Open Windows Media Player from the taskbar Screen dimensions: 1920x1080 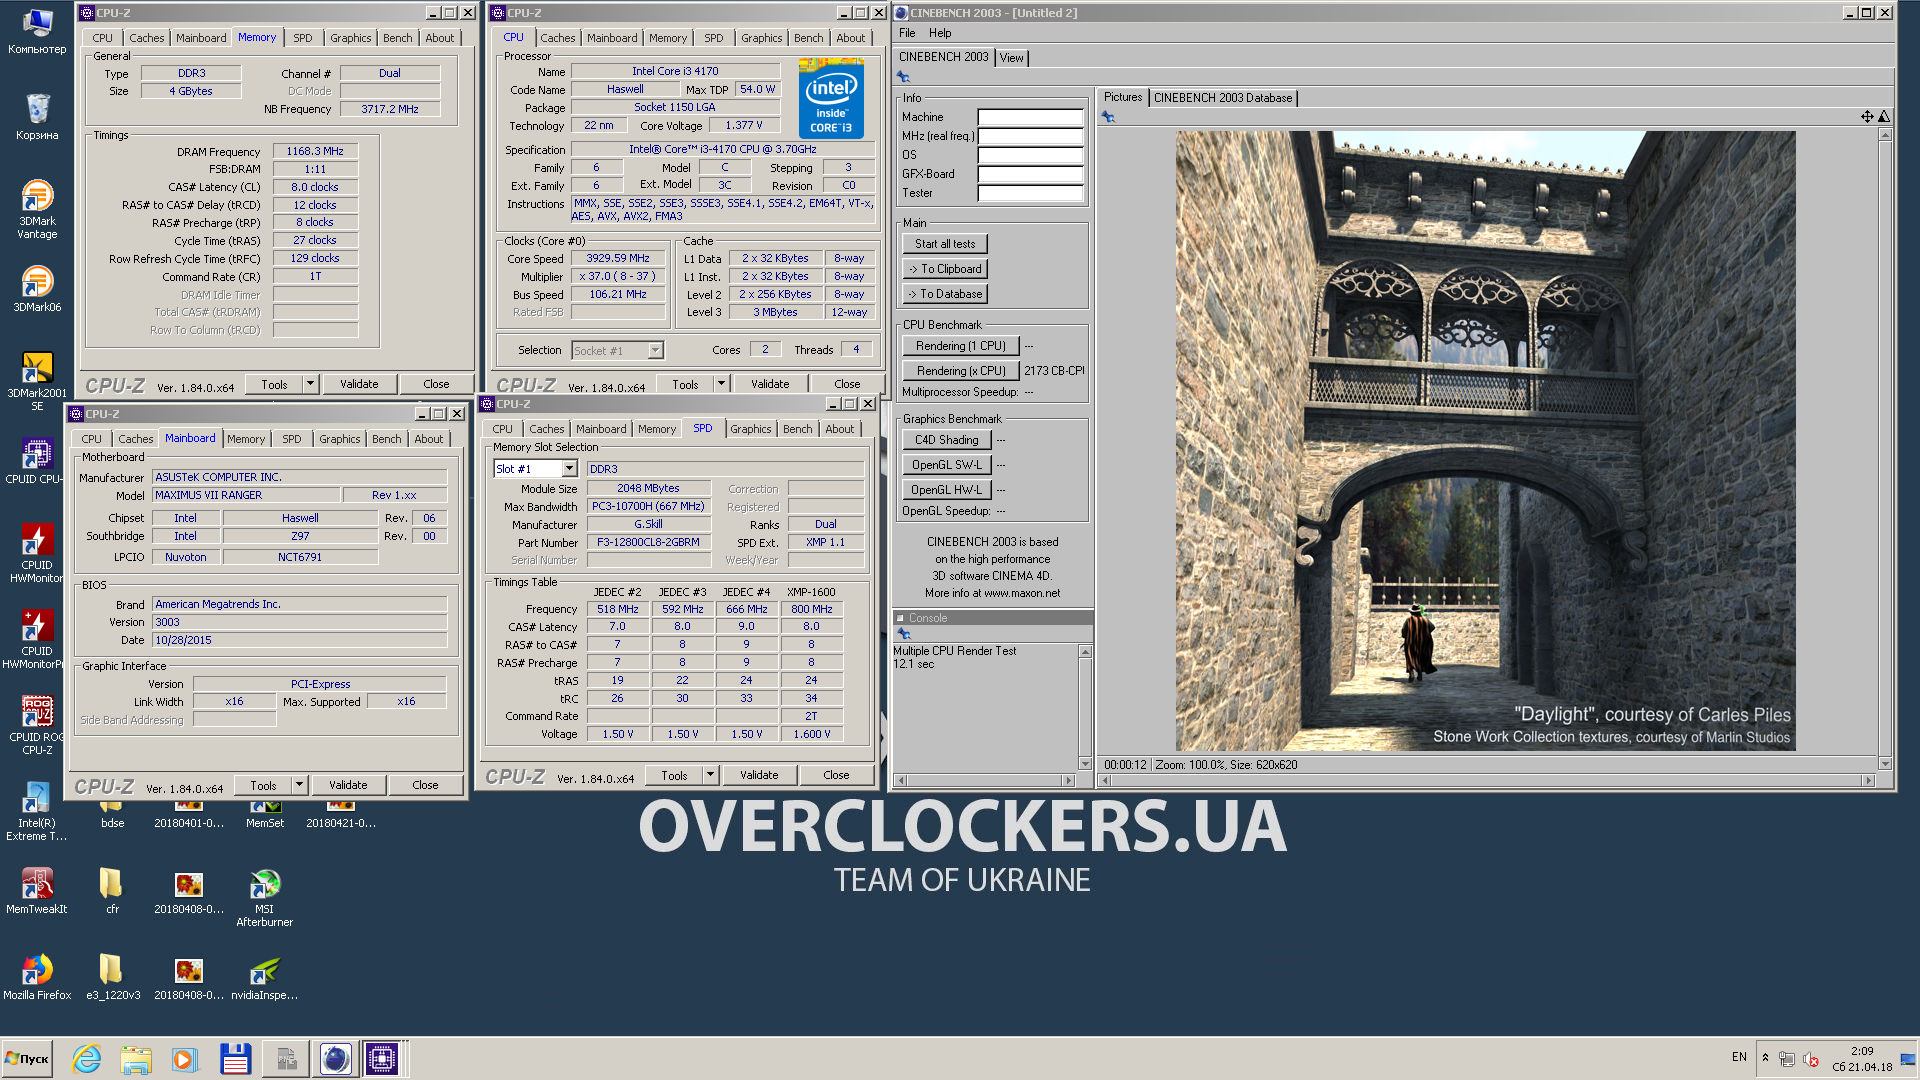point(185,1059)
